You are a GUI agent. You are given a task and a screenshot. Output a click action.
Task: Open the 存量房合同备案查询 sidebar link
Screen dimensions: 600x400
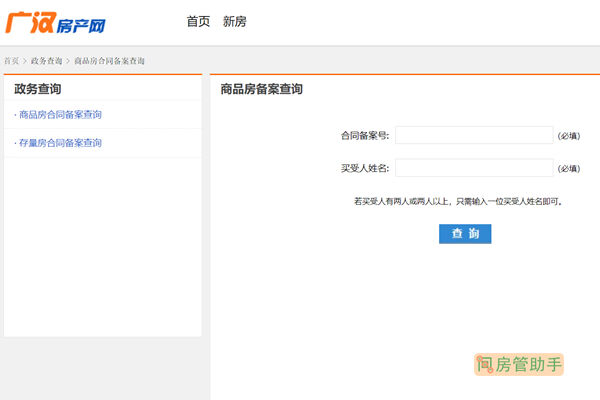pos(60,143)
